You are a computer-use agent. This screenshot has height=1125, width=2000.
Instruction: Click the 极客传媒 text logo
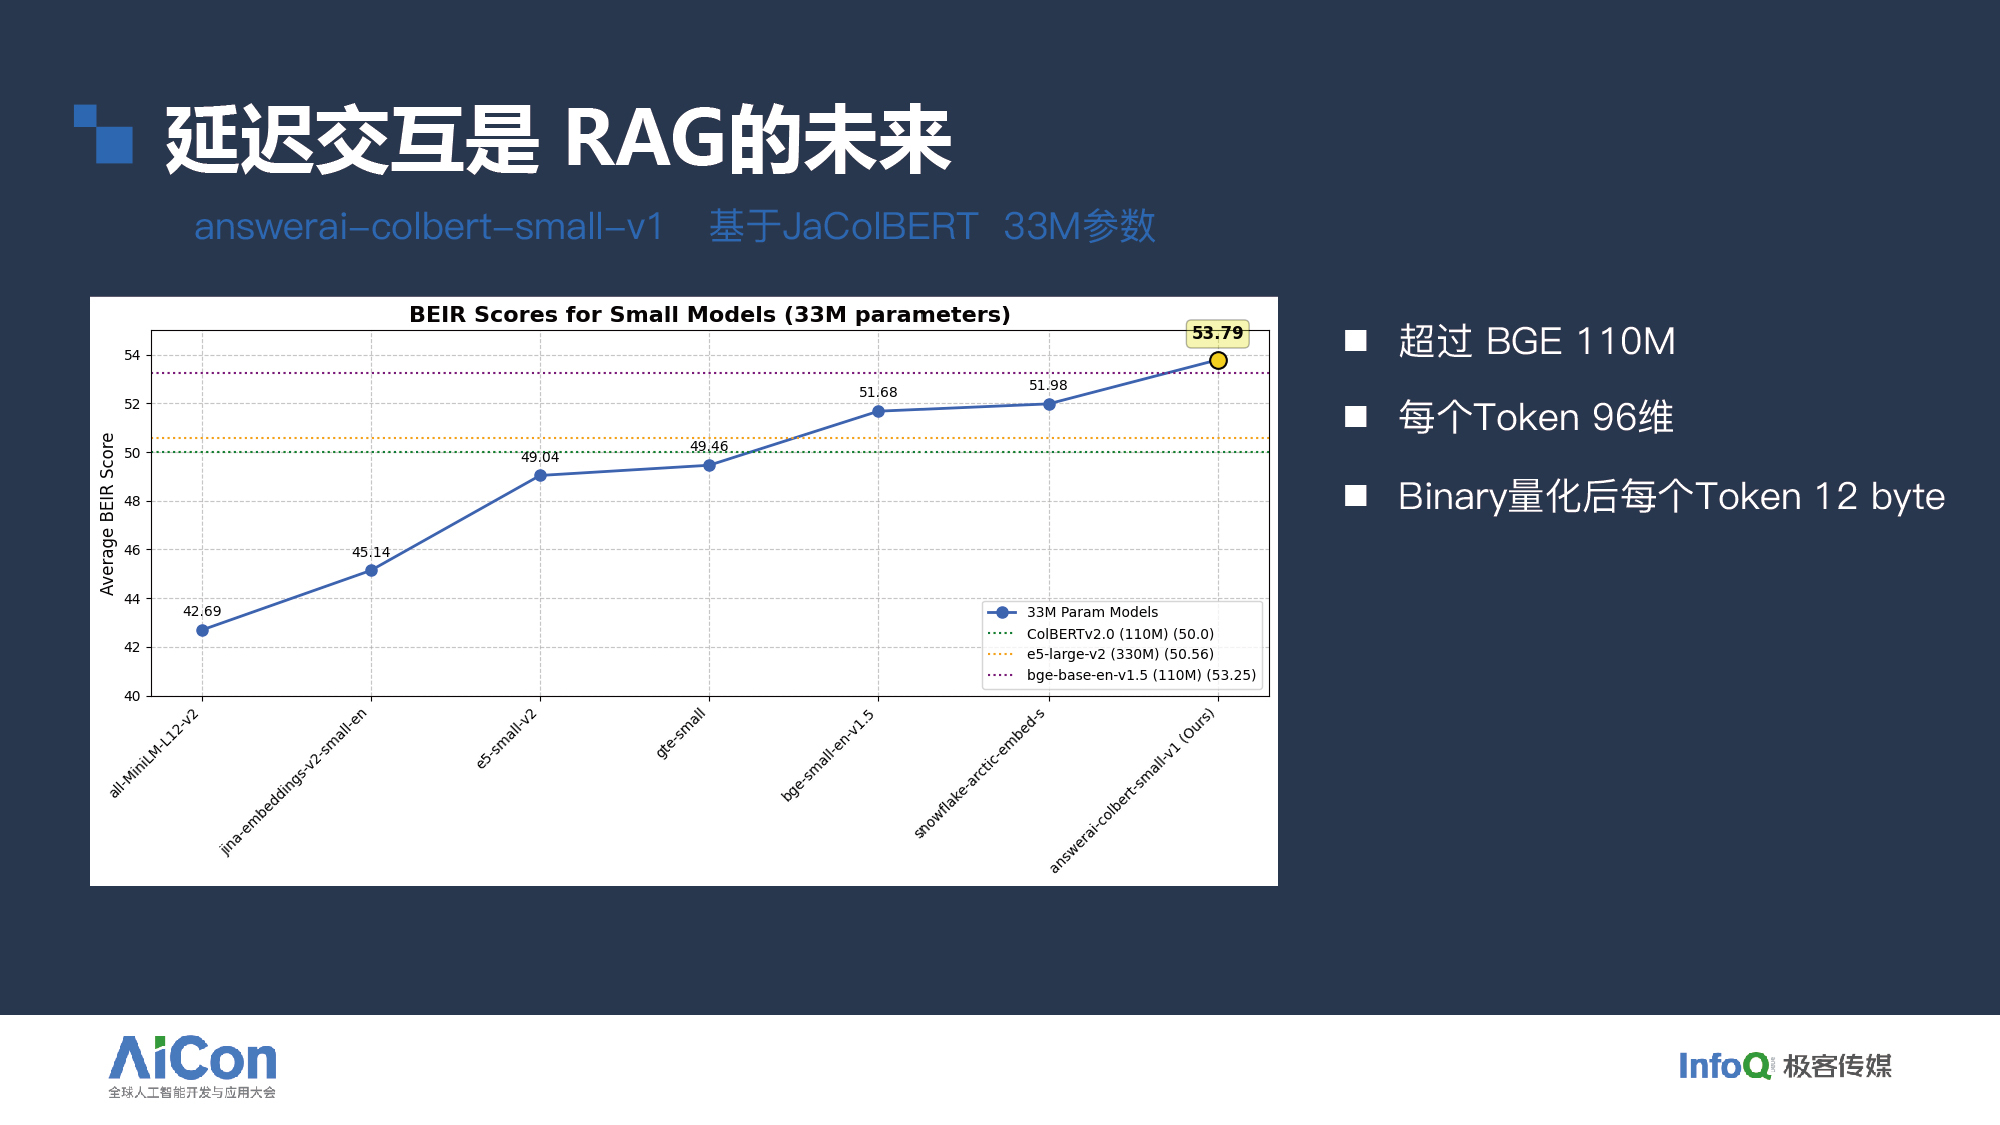[1837, 1066]
